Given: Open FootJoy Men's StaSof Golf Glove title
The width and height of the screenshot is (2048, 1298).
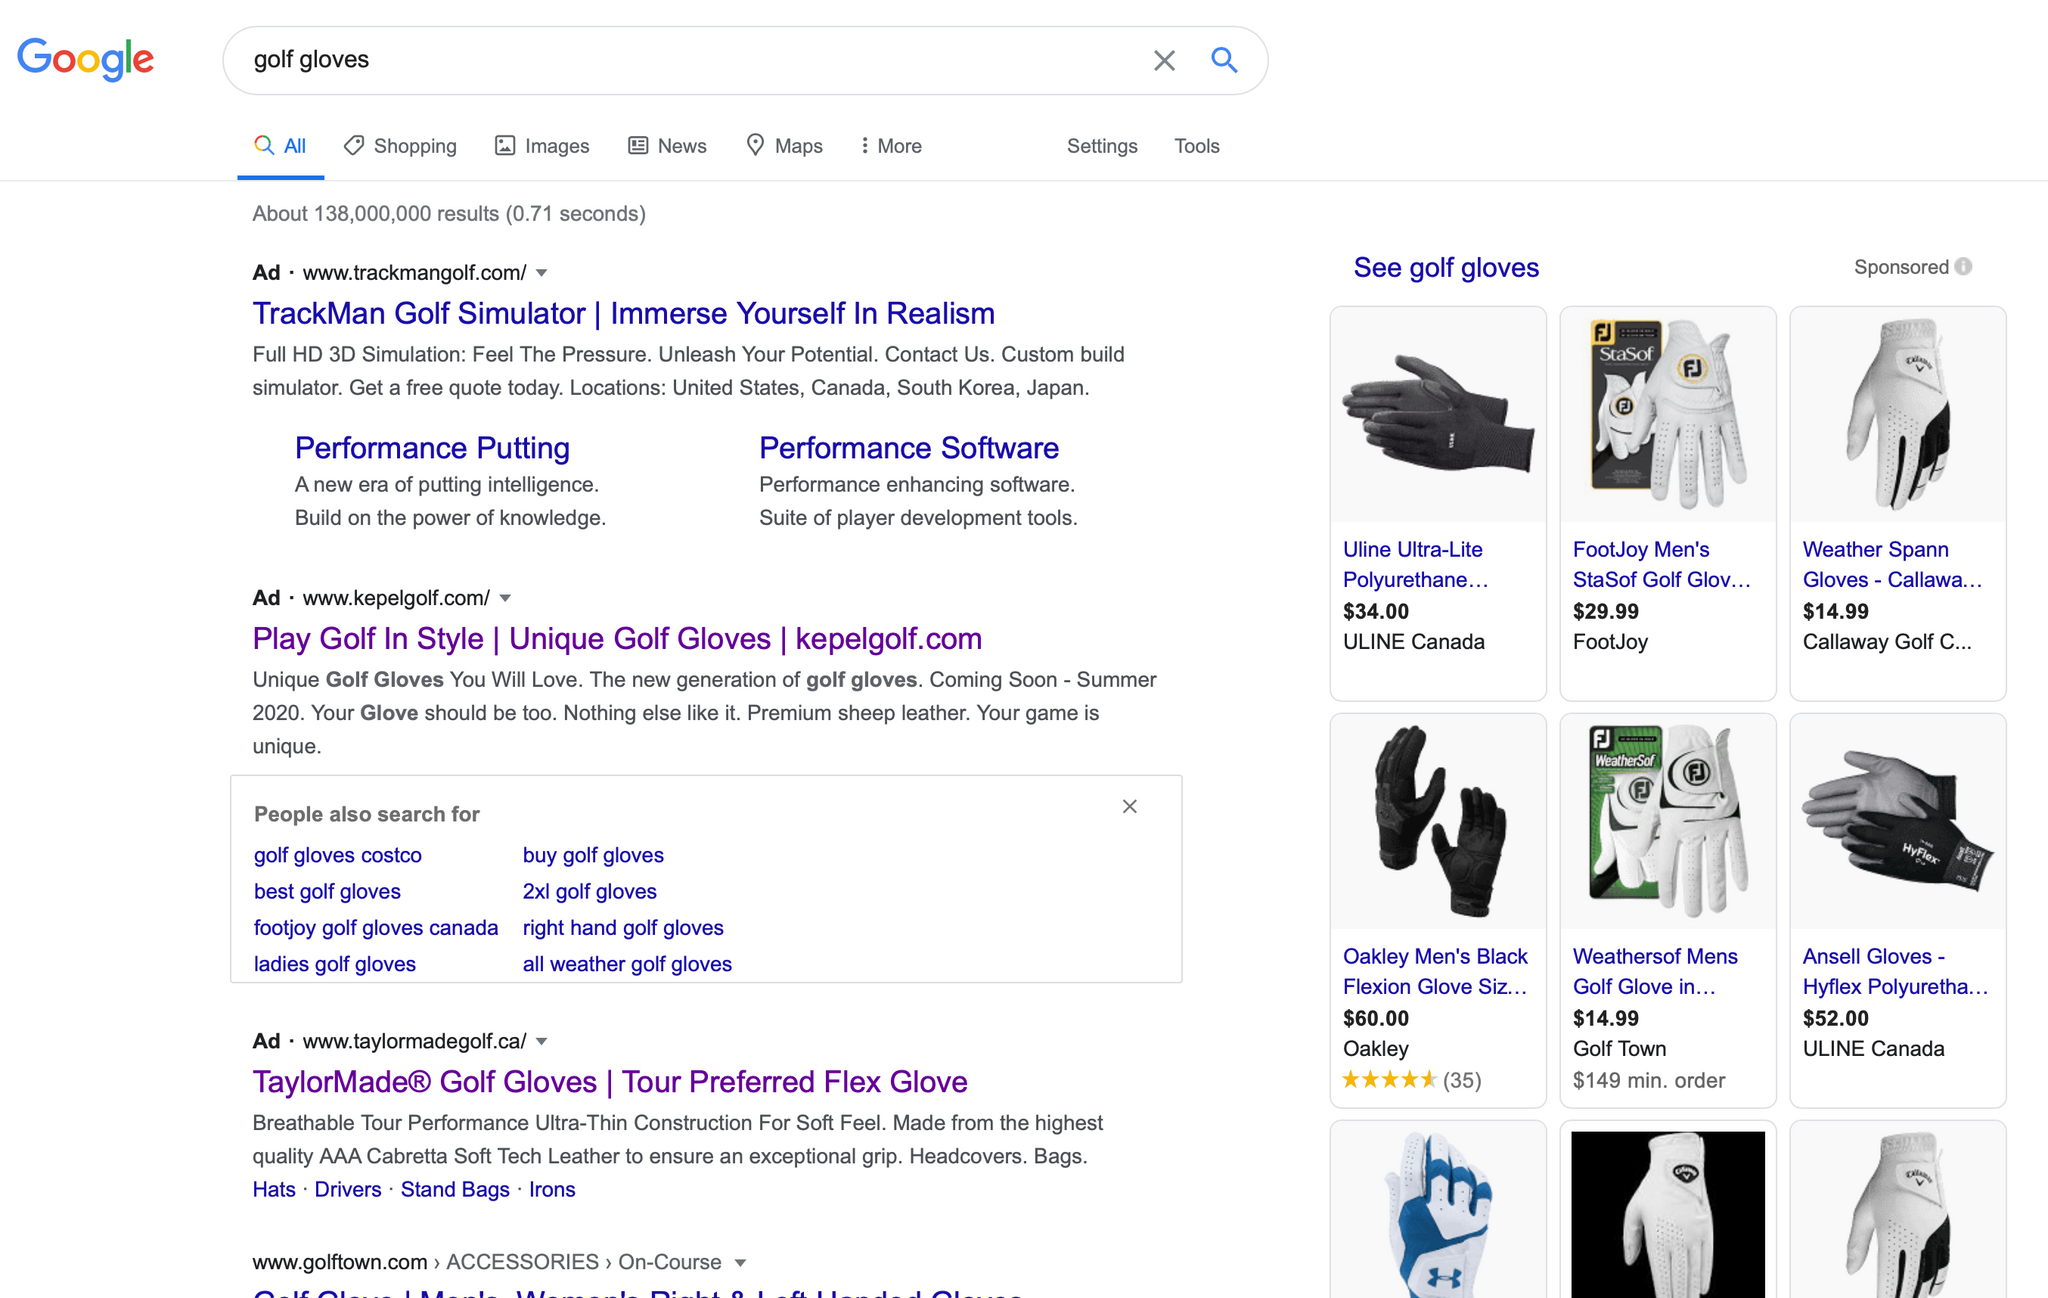Looking at the screenshot, I should 1661,564.
